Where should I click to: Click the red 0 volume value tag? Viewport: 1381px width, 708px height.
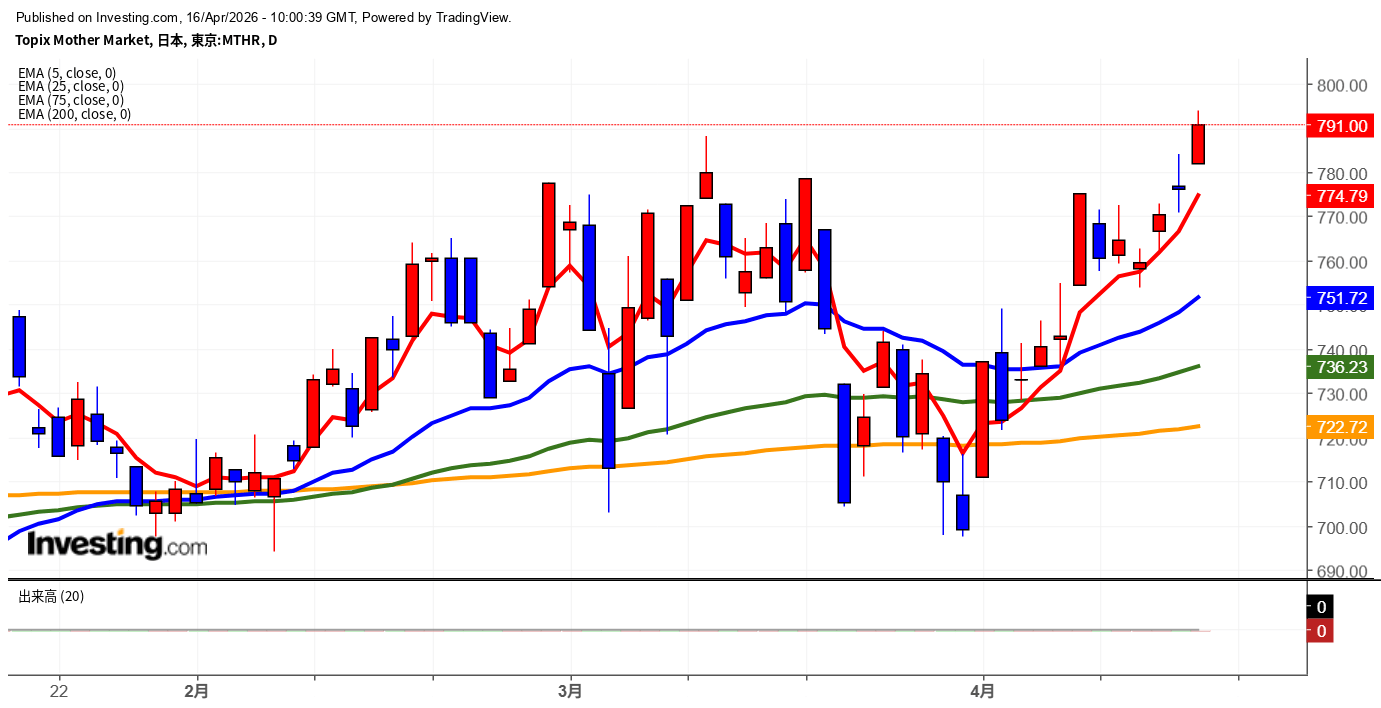click(x=1320, y=631)
